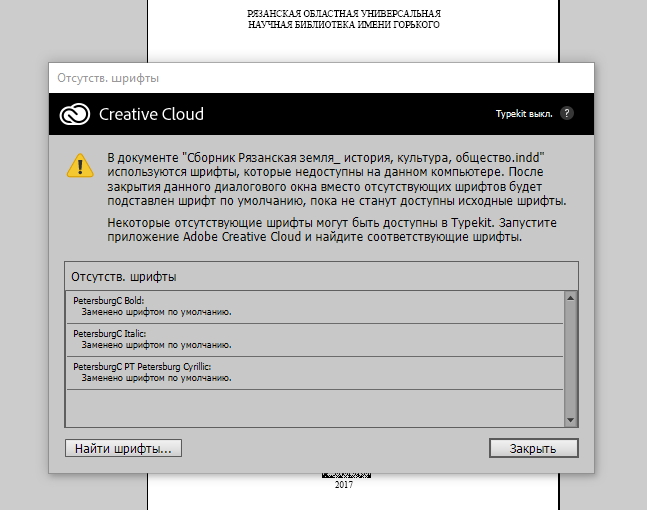Click the Typekit help question mark icon
This screenshot has height=510, width=647.
(567, 113)
